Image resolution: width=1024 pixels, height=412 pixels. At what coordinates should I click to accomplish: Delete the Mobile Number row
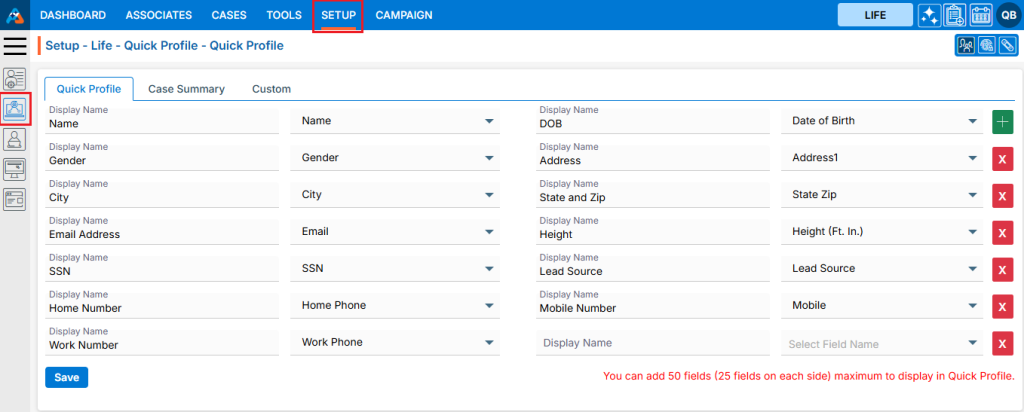pos(1002,307)
